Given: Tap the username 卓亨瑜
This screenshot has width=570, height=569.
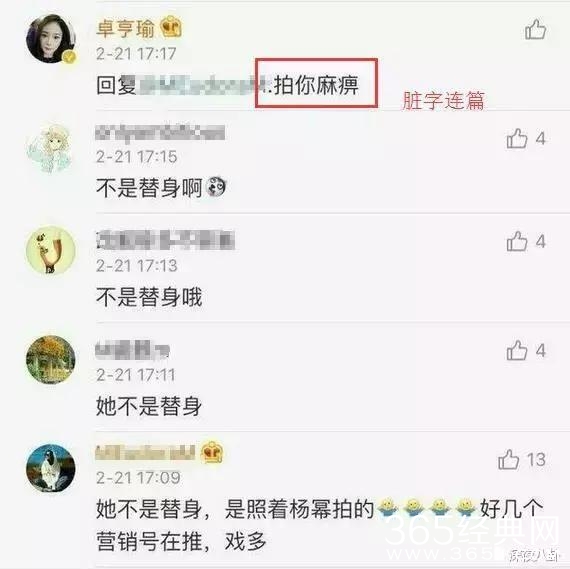Looking at the screenshot, I should pyautogui.click(x=125, y=28).
